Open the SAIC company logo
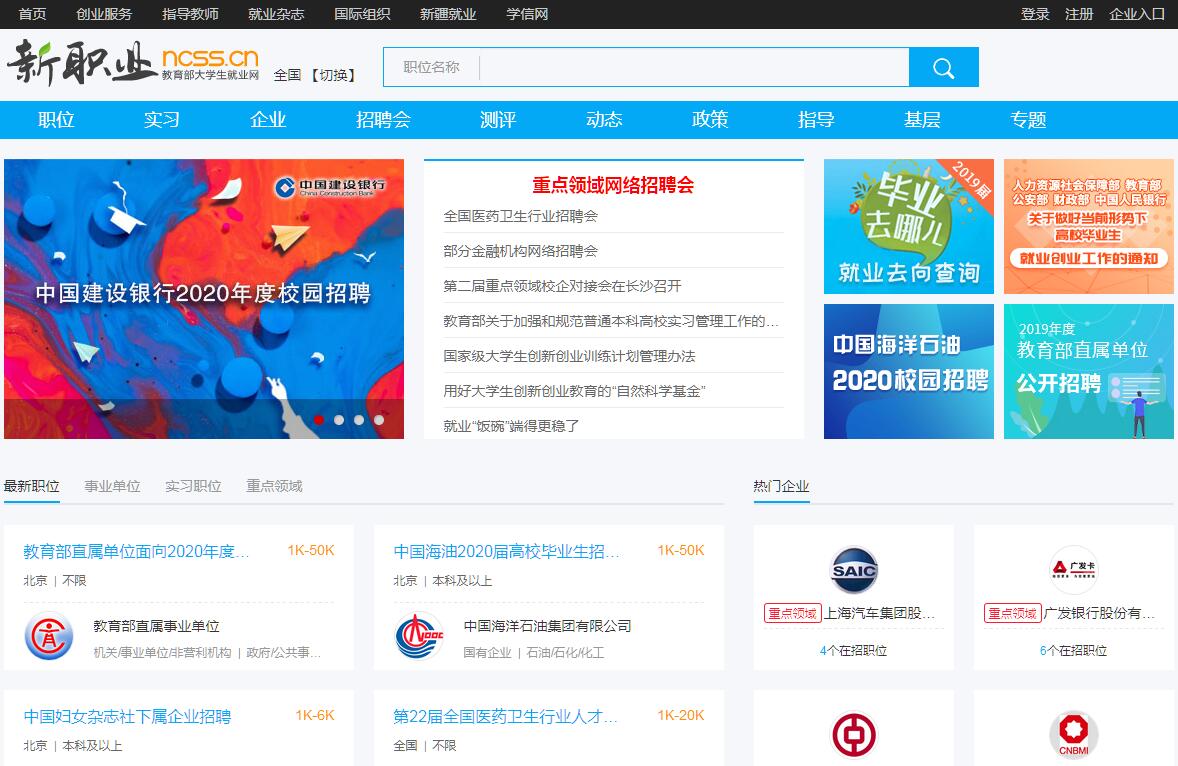 tap(853, 571)
